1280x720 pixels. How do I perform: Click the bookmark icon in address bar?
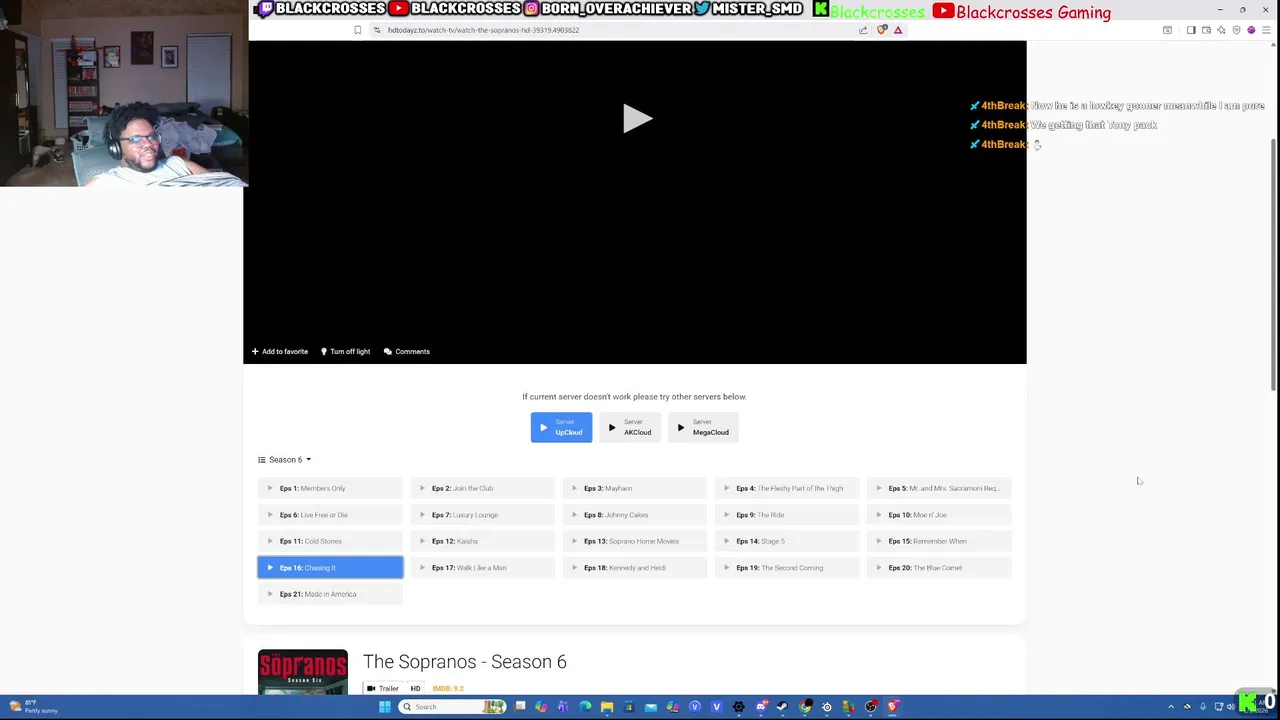(357, 30)
